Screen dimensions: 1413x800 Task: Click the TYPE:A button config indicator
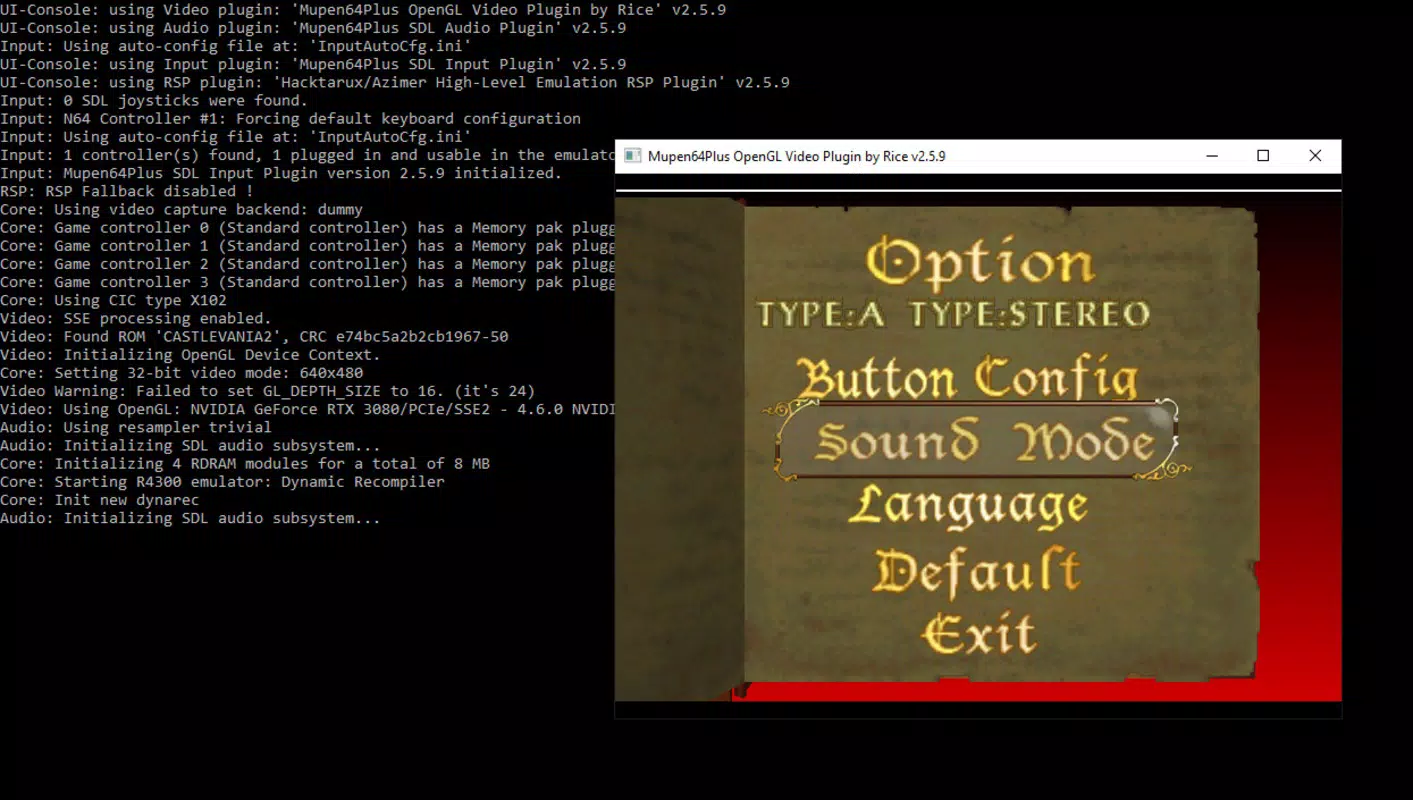(x=821, y=315)
